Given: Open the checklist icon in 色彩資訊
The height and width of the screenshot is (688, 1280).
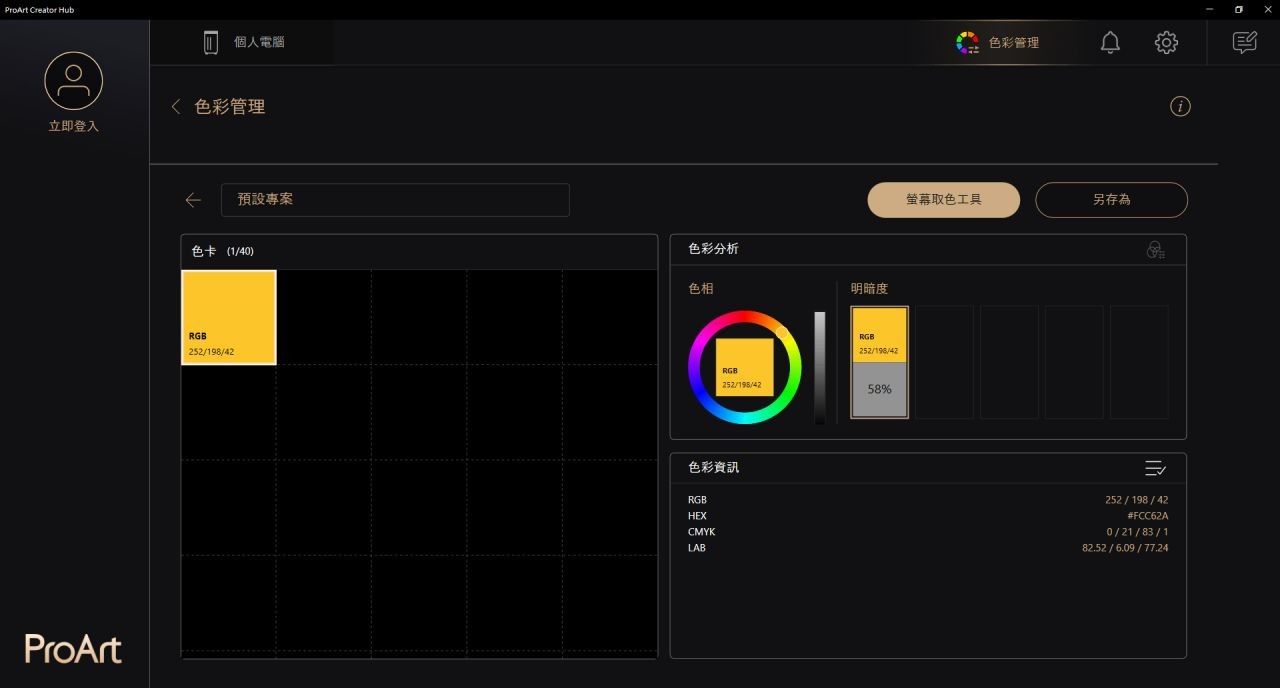Looking at the screenshot, I should 1155,468.
